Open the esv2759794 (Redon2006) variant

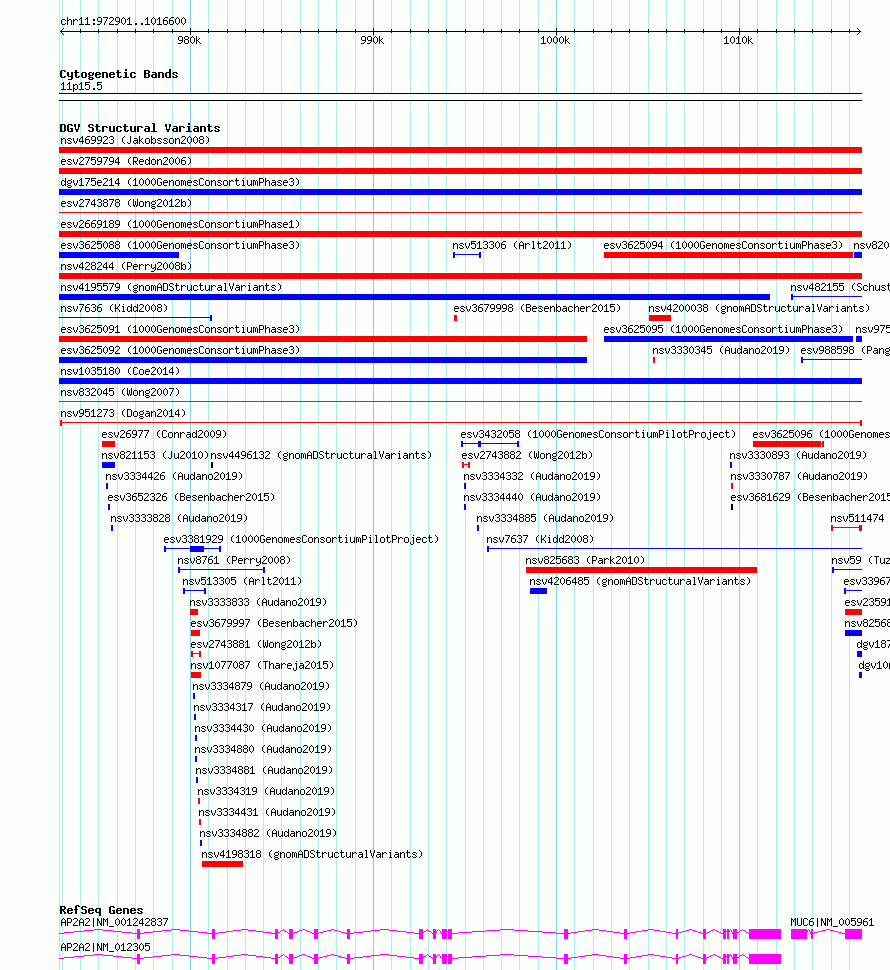point(126,161)
